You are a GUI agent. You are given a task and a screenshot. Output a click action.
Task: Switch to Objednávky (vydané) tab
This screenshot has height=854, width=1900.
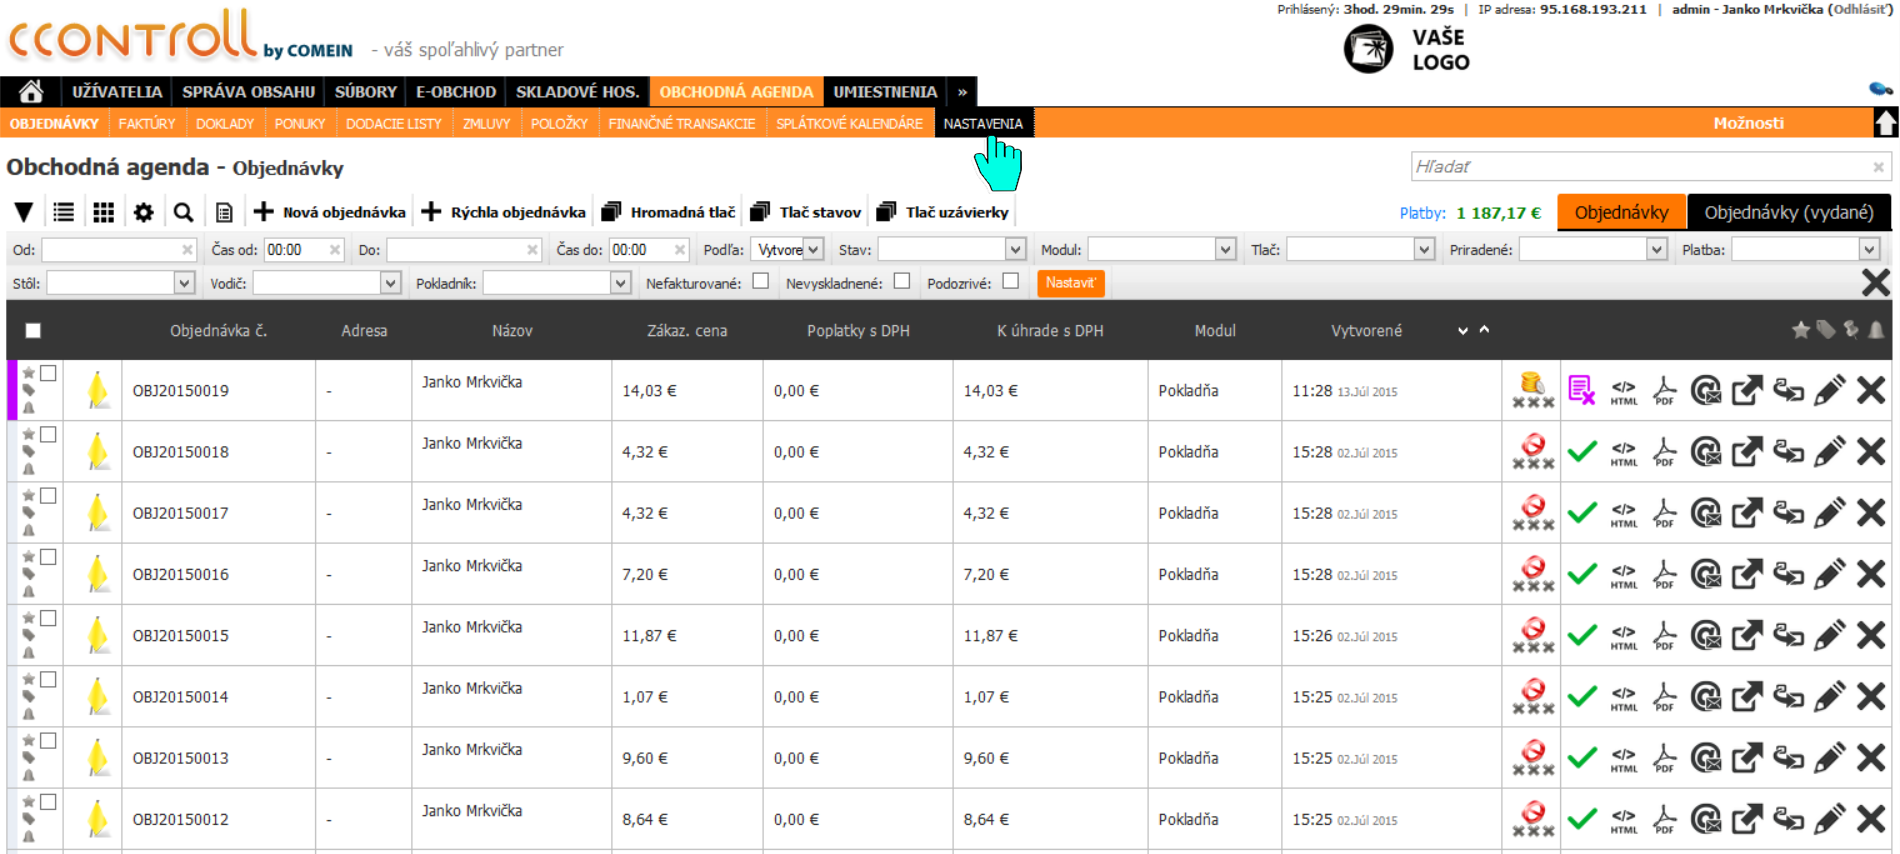point(1788,213)
